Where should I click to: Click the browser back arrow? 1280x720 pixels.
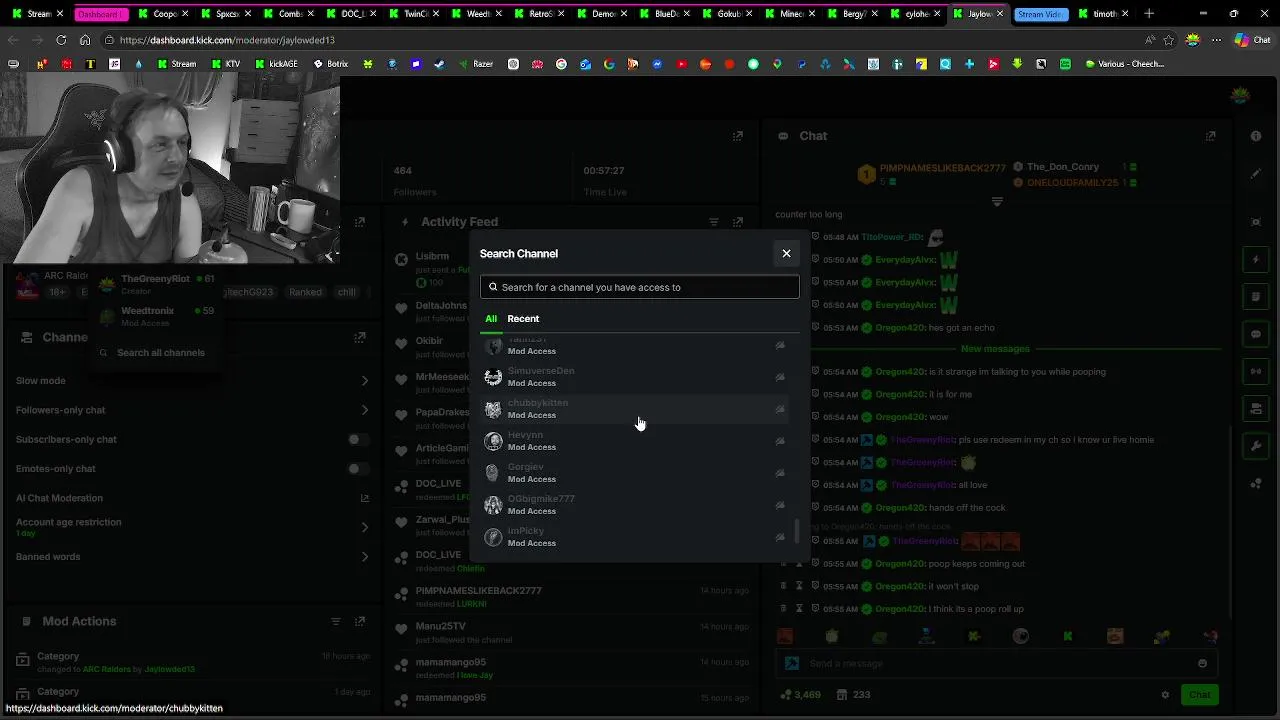tap(13, 40)
